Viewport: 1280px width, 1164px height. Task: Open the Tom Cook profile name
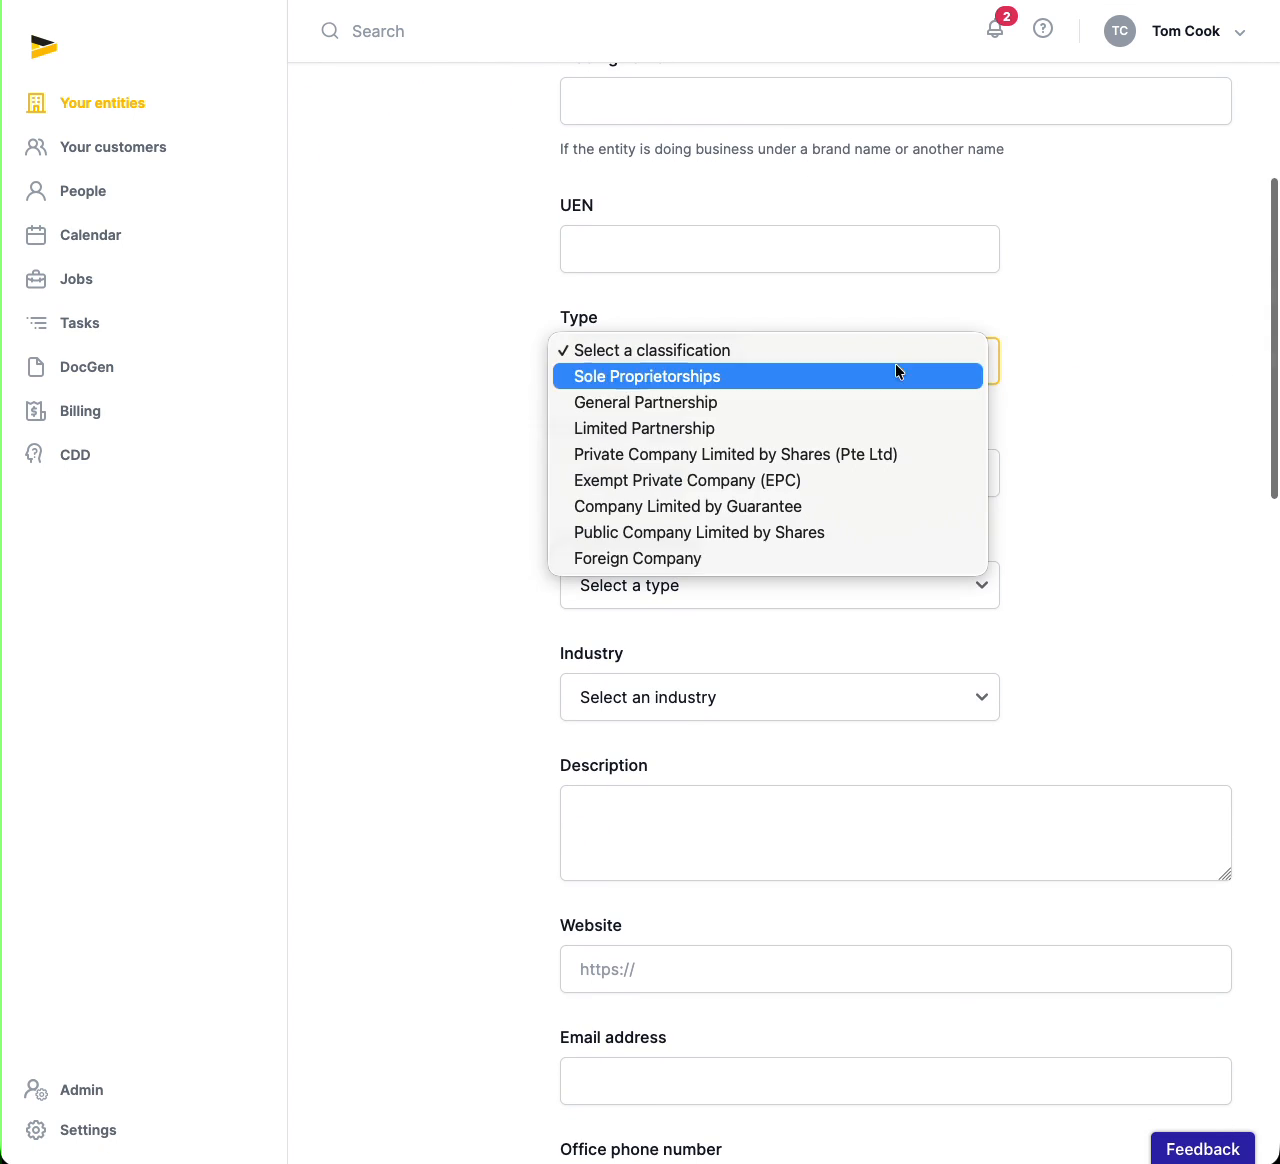pyautogui.click(x=1186, y=31)
